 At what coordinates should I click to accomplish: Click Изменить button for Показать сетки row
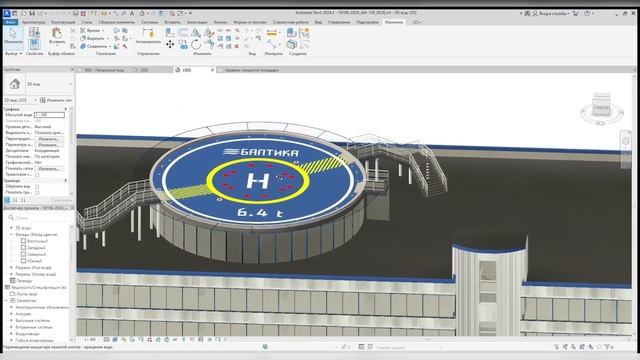point(49,169)
